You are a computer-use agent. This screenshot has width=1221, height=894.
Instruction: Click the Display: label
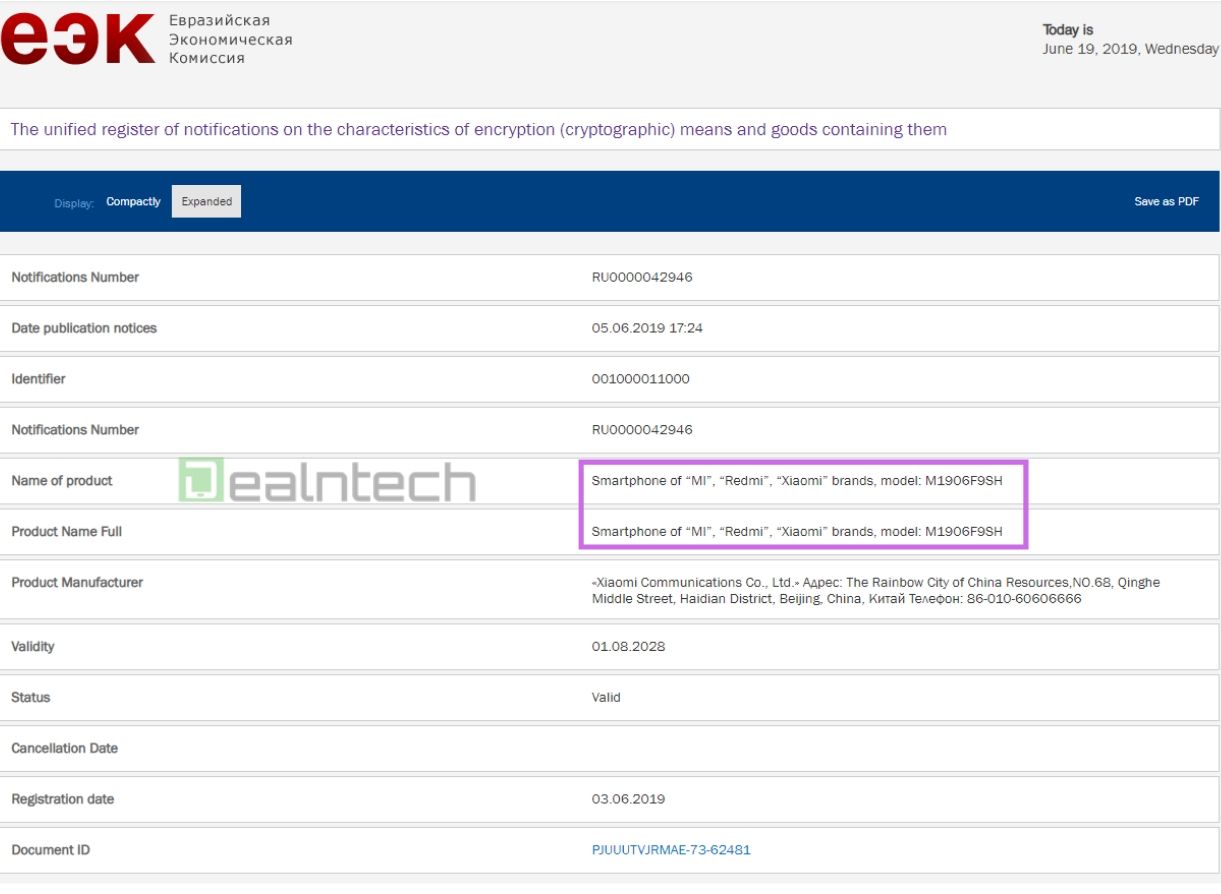[x=74, y=203]
